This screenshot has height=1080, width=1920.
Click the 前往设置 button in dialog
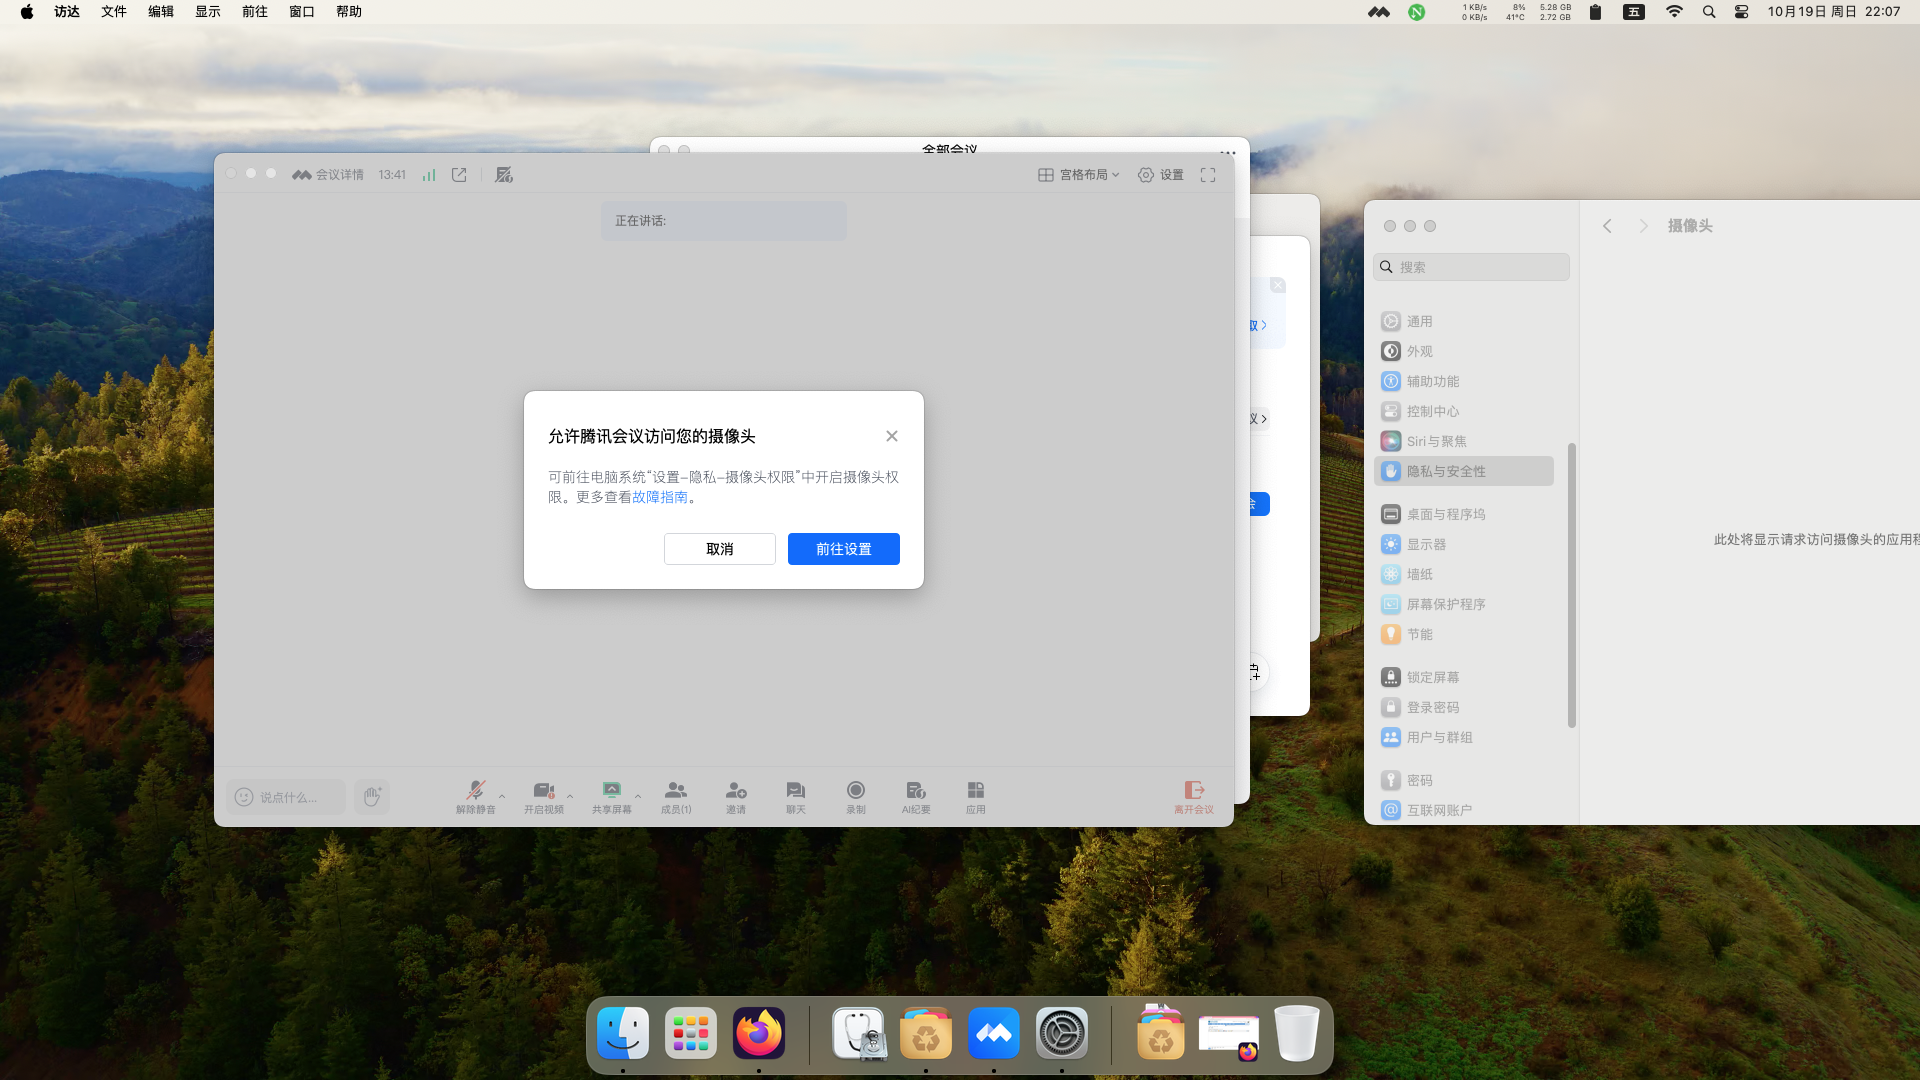click(x=843, y=549)
